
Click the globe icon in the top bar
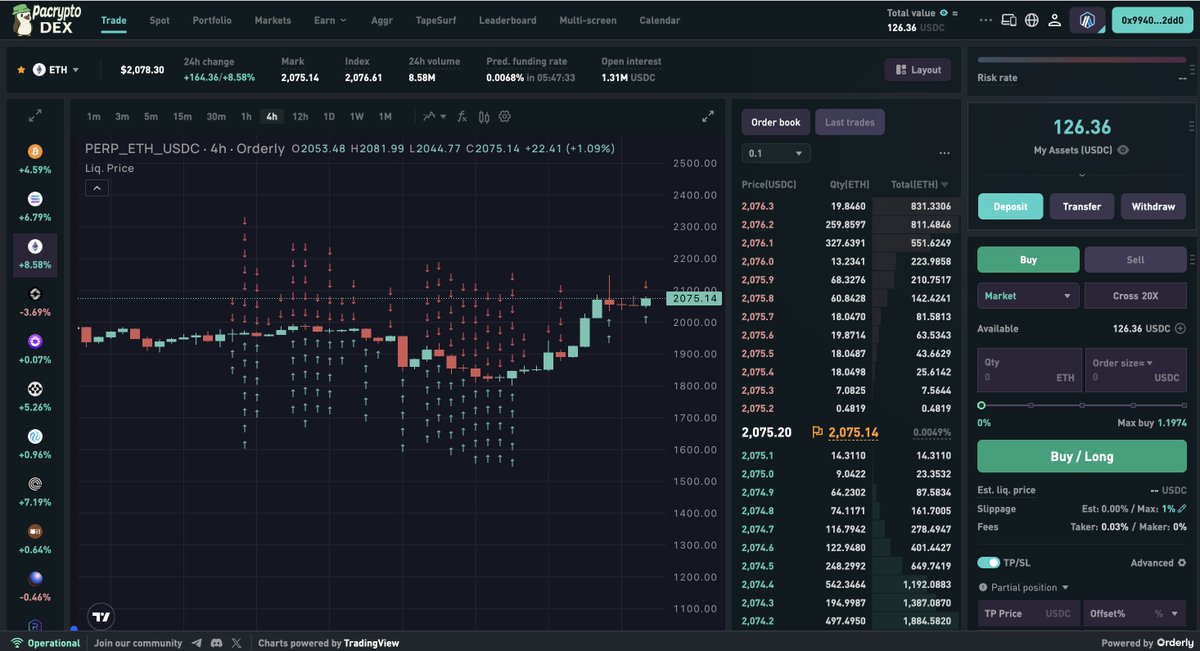(x=1030, y=20)
